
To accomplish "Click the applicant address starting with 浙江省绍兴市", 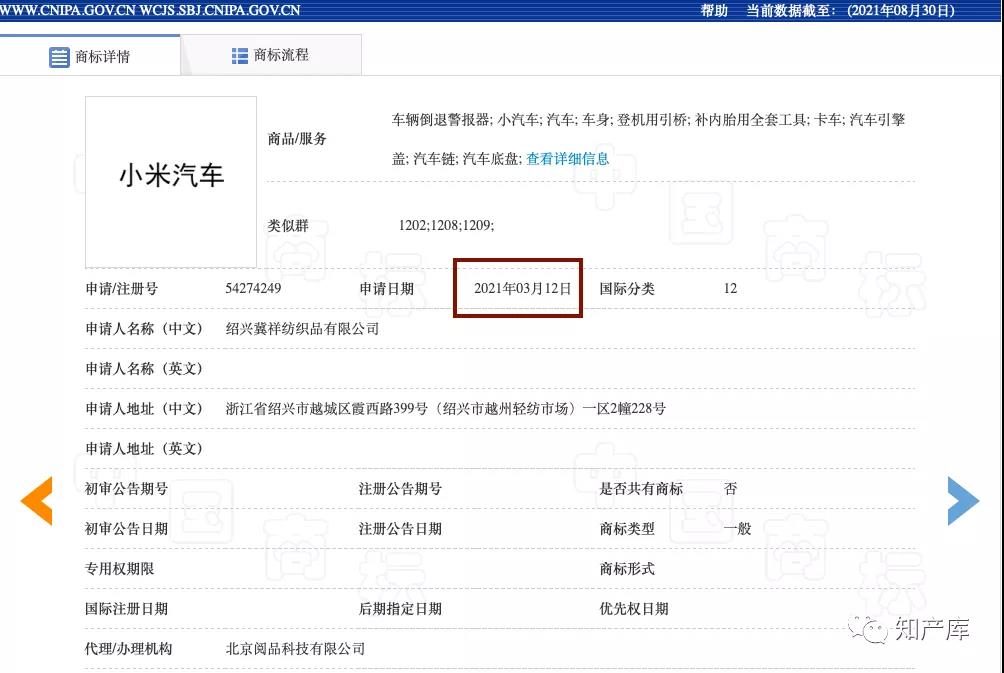I will tap(446, 409).
